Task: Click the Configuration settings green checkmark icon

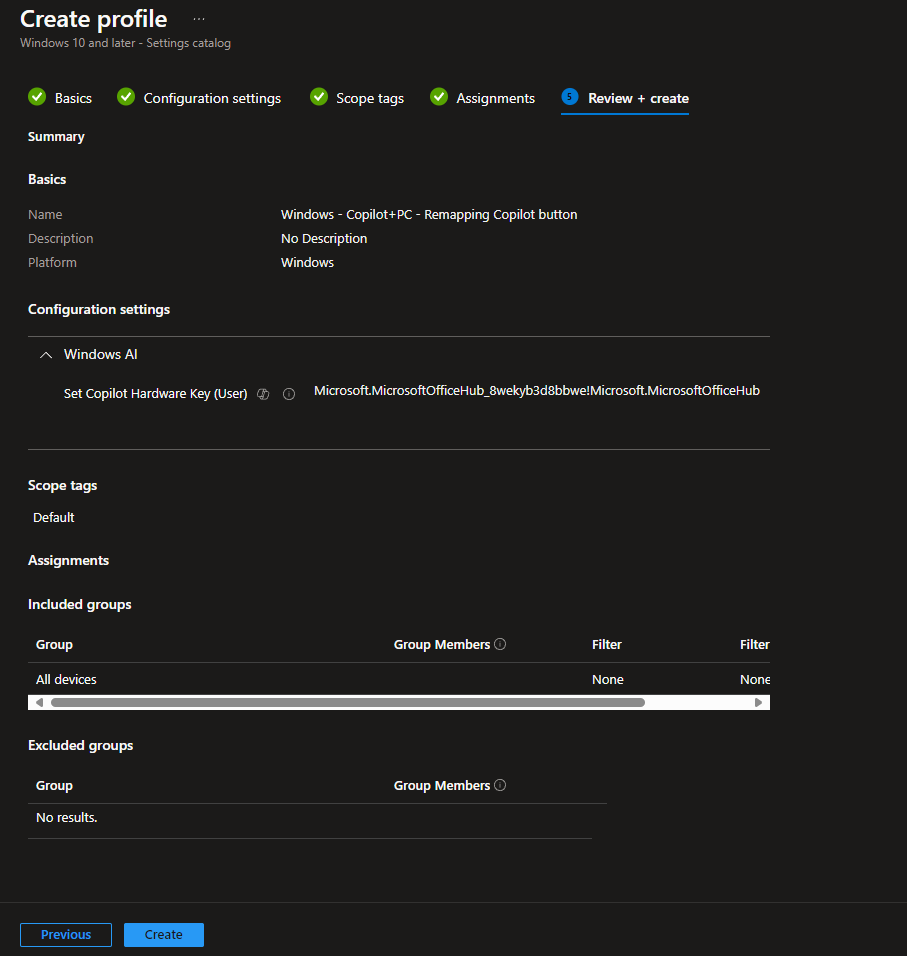Action: coord(126,97)
